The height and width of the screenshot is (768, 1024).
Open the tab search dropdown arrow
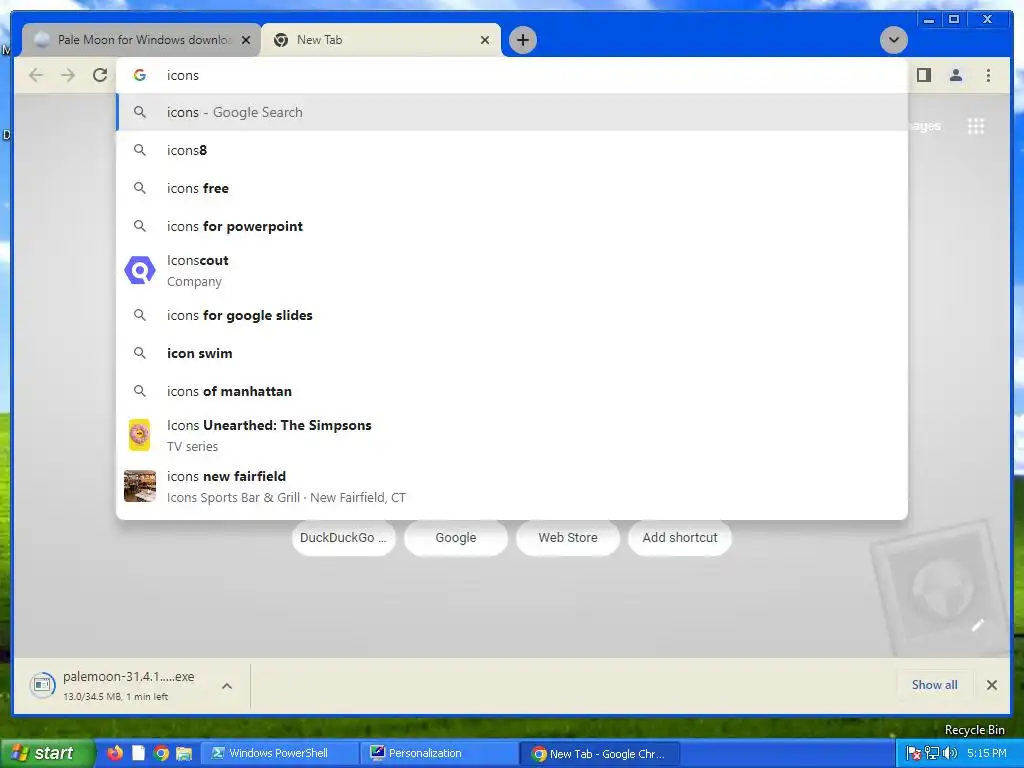tap(893, 40)
